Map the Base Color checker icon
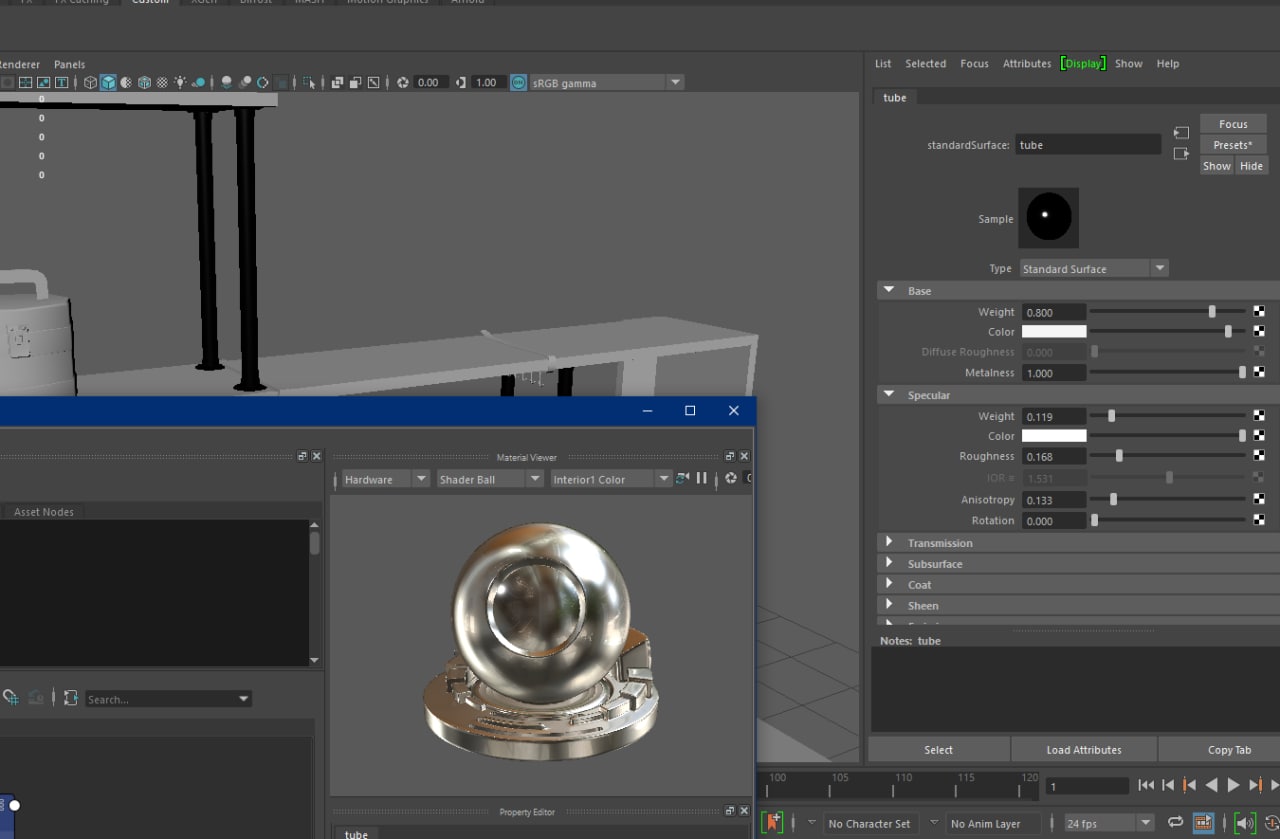 click(x=1259, y=331)
